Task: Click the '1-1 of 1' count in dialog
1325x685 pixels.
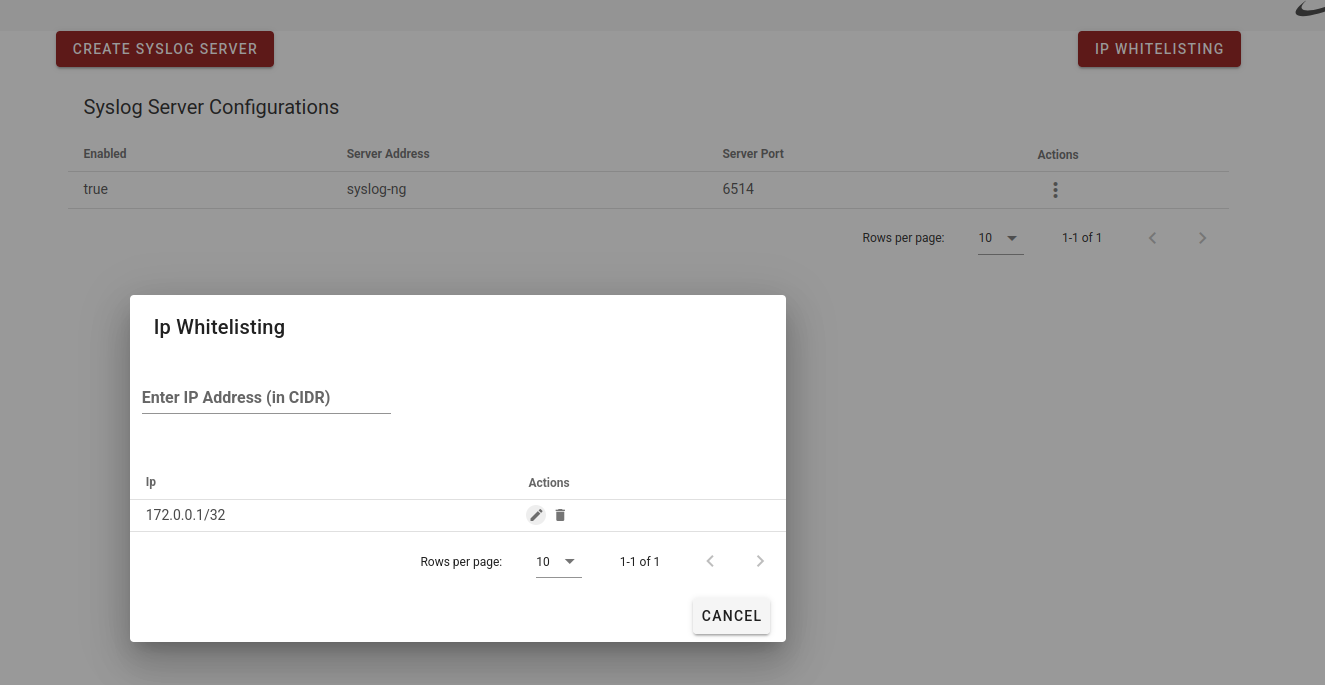Action: coord(640,562)
